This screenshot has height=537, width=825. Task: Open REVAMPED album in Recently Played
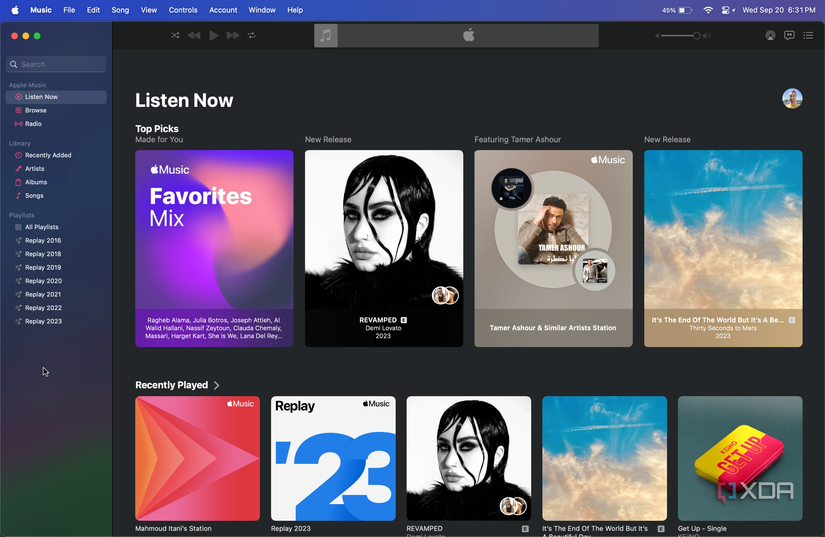tap(469, 458)
